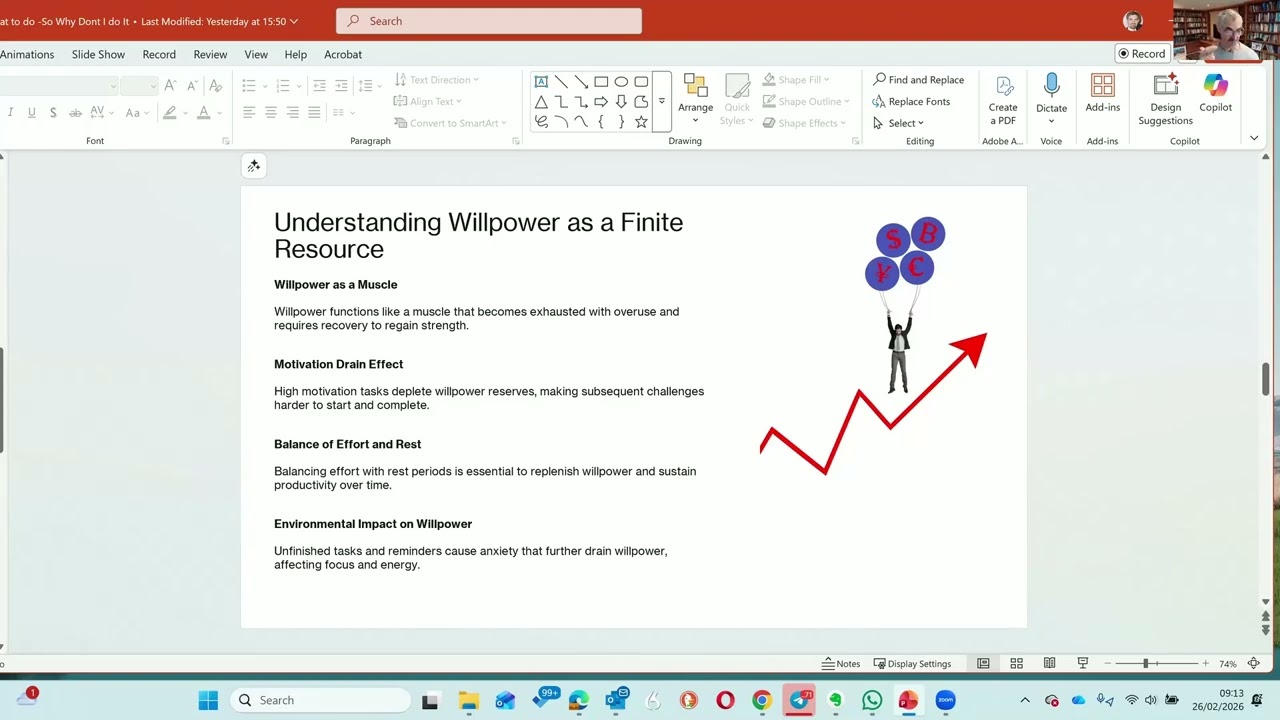Justify paragraph text

[x=314, y=113]
